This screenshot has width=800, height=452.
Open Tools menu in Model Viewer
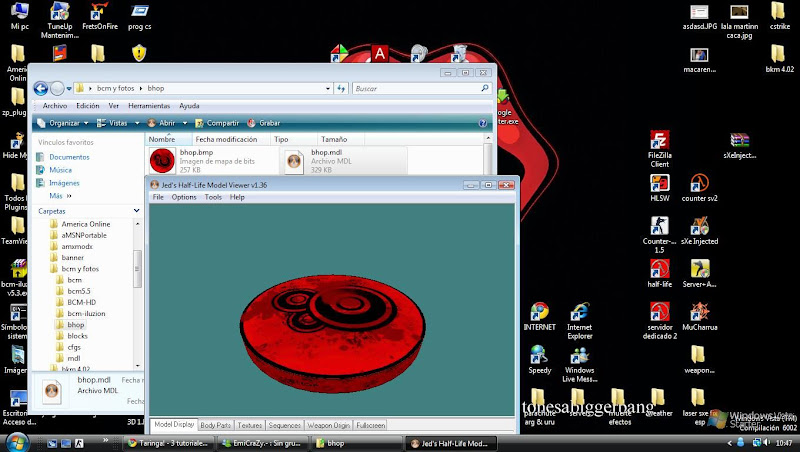213,197
